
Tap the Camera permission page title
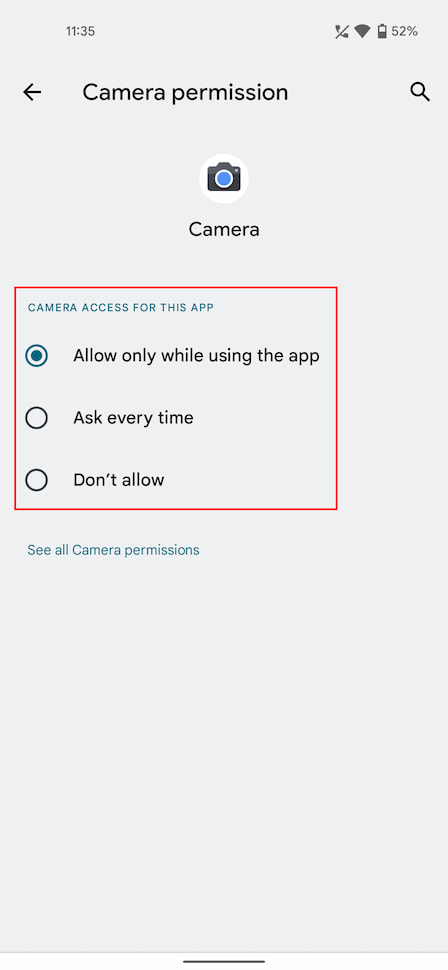[x=185, y=92]
